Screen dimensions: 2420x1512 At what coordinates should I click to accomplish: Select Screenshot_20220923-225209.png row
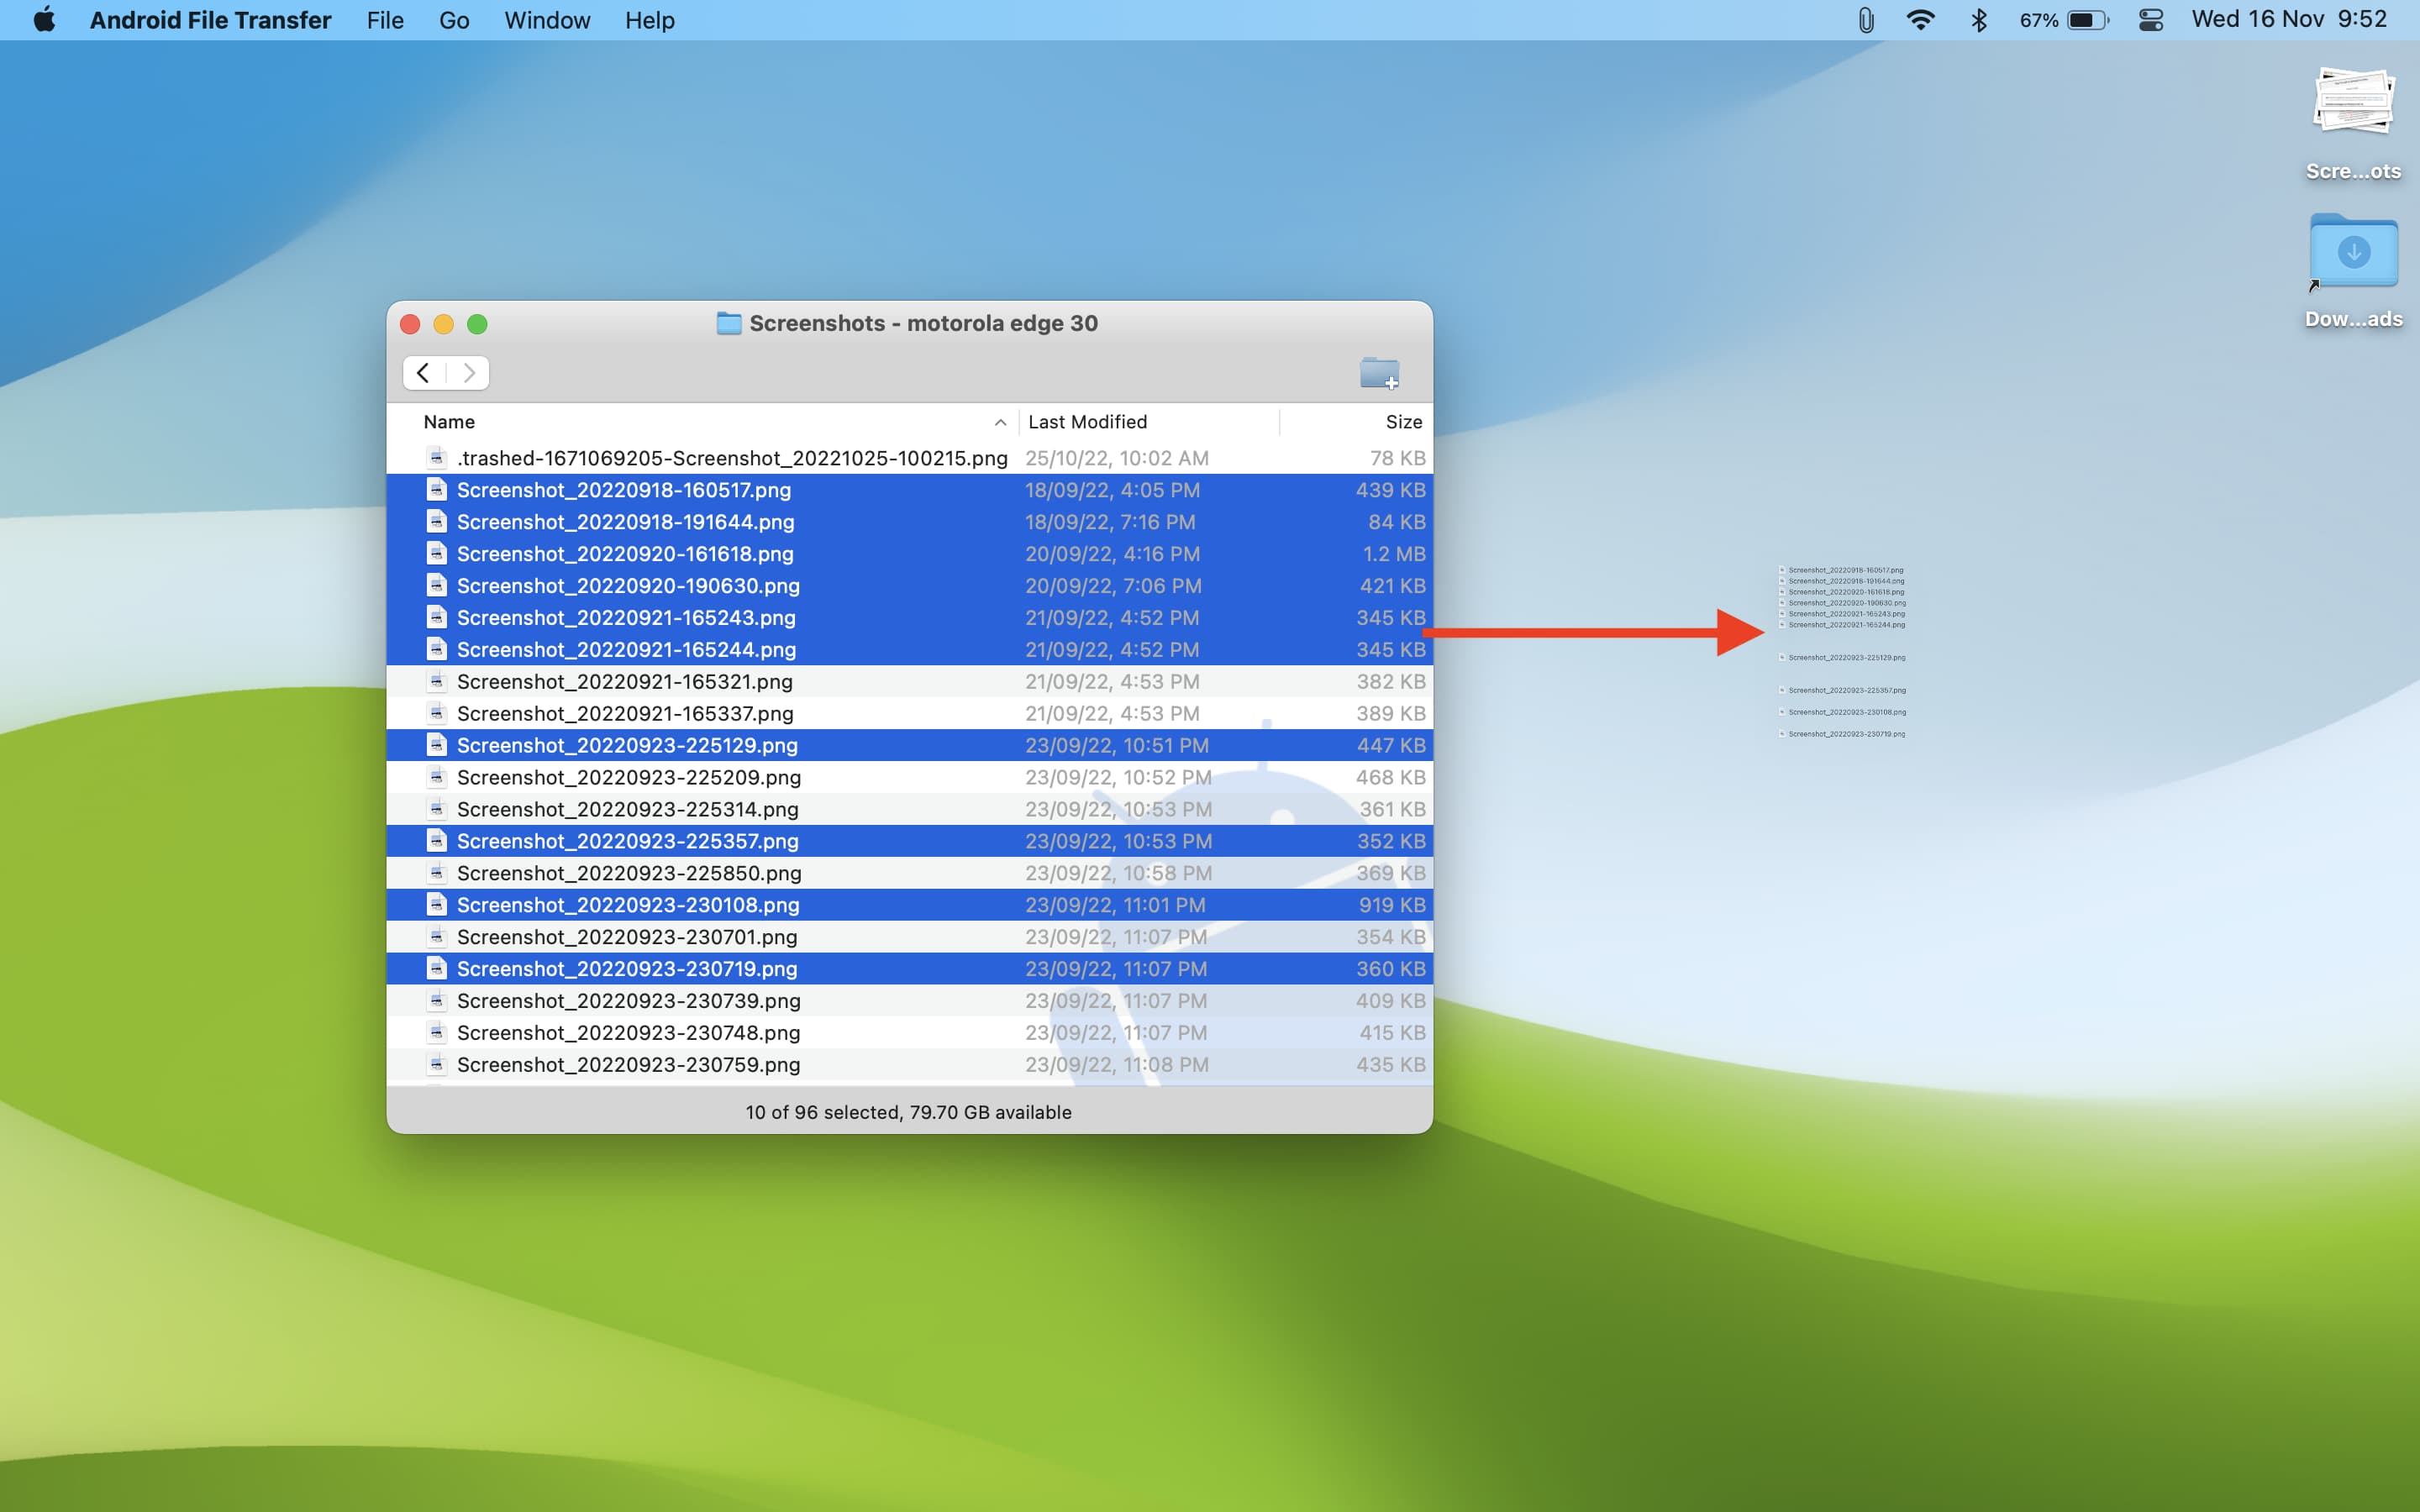628,777
